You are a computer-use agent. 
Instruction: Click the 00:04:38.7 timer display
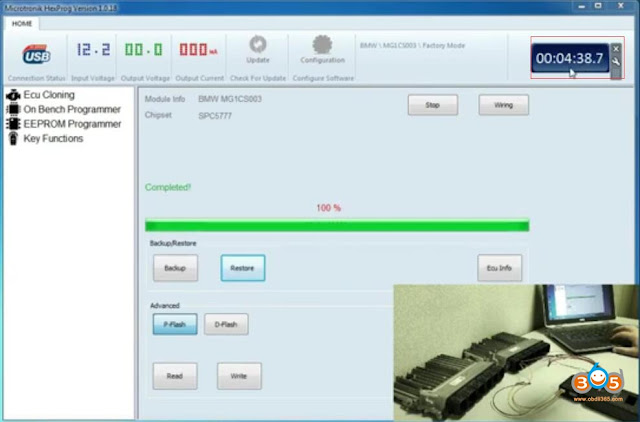tap(569, 58)
